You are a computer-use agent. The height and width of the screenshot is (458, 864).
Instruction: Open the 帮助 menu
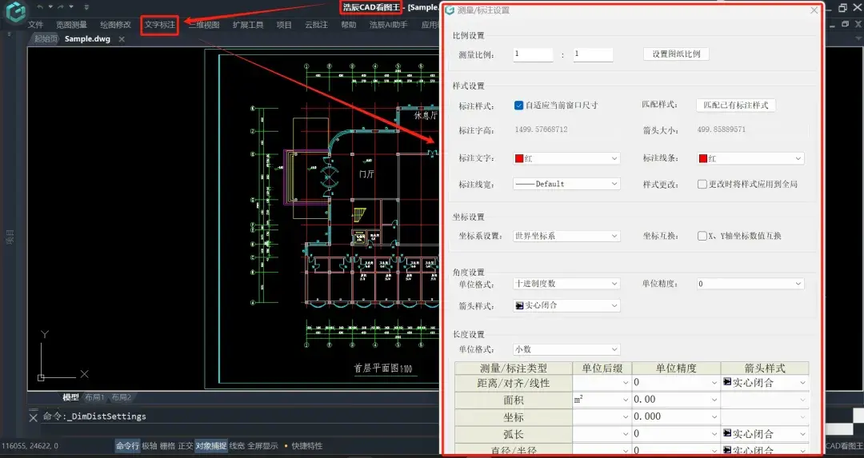348,25
